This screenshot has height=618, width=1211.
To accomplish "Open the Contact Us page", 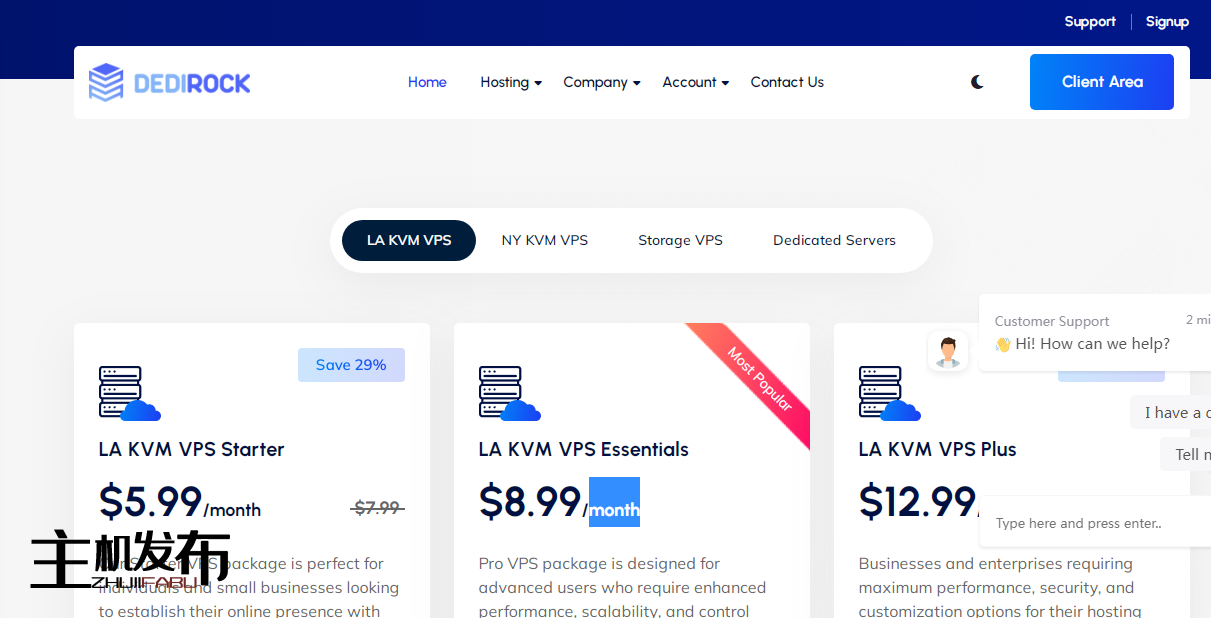I will click(x=787, y=82).
